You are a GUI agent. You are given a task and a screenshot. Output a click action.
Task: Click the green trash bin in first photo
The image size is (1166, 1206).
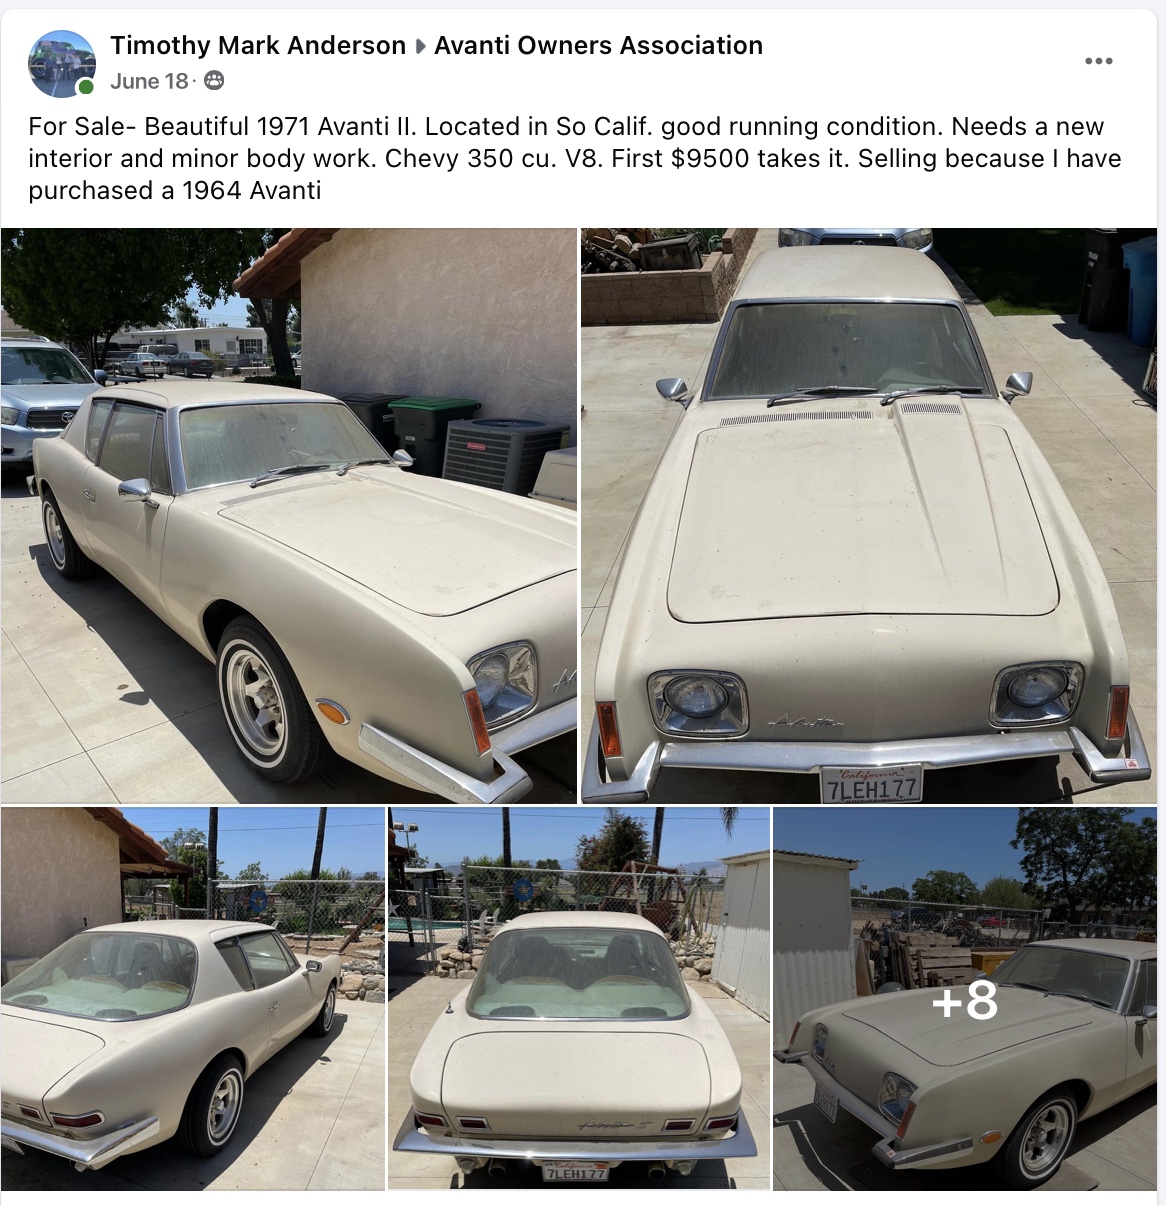[433, 432]
